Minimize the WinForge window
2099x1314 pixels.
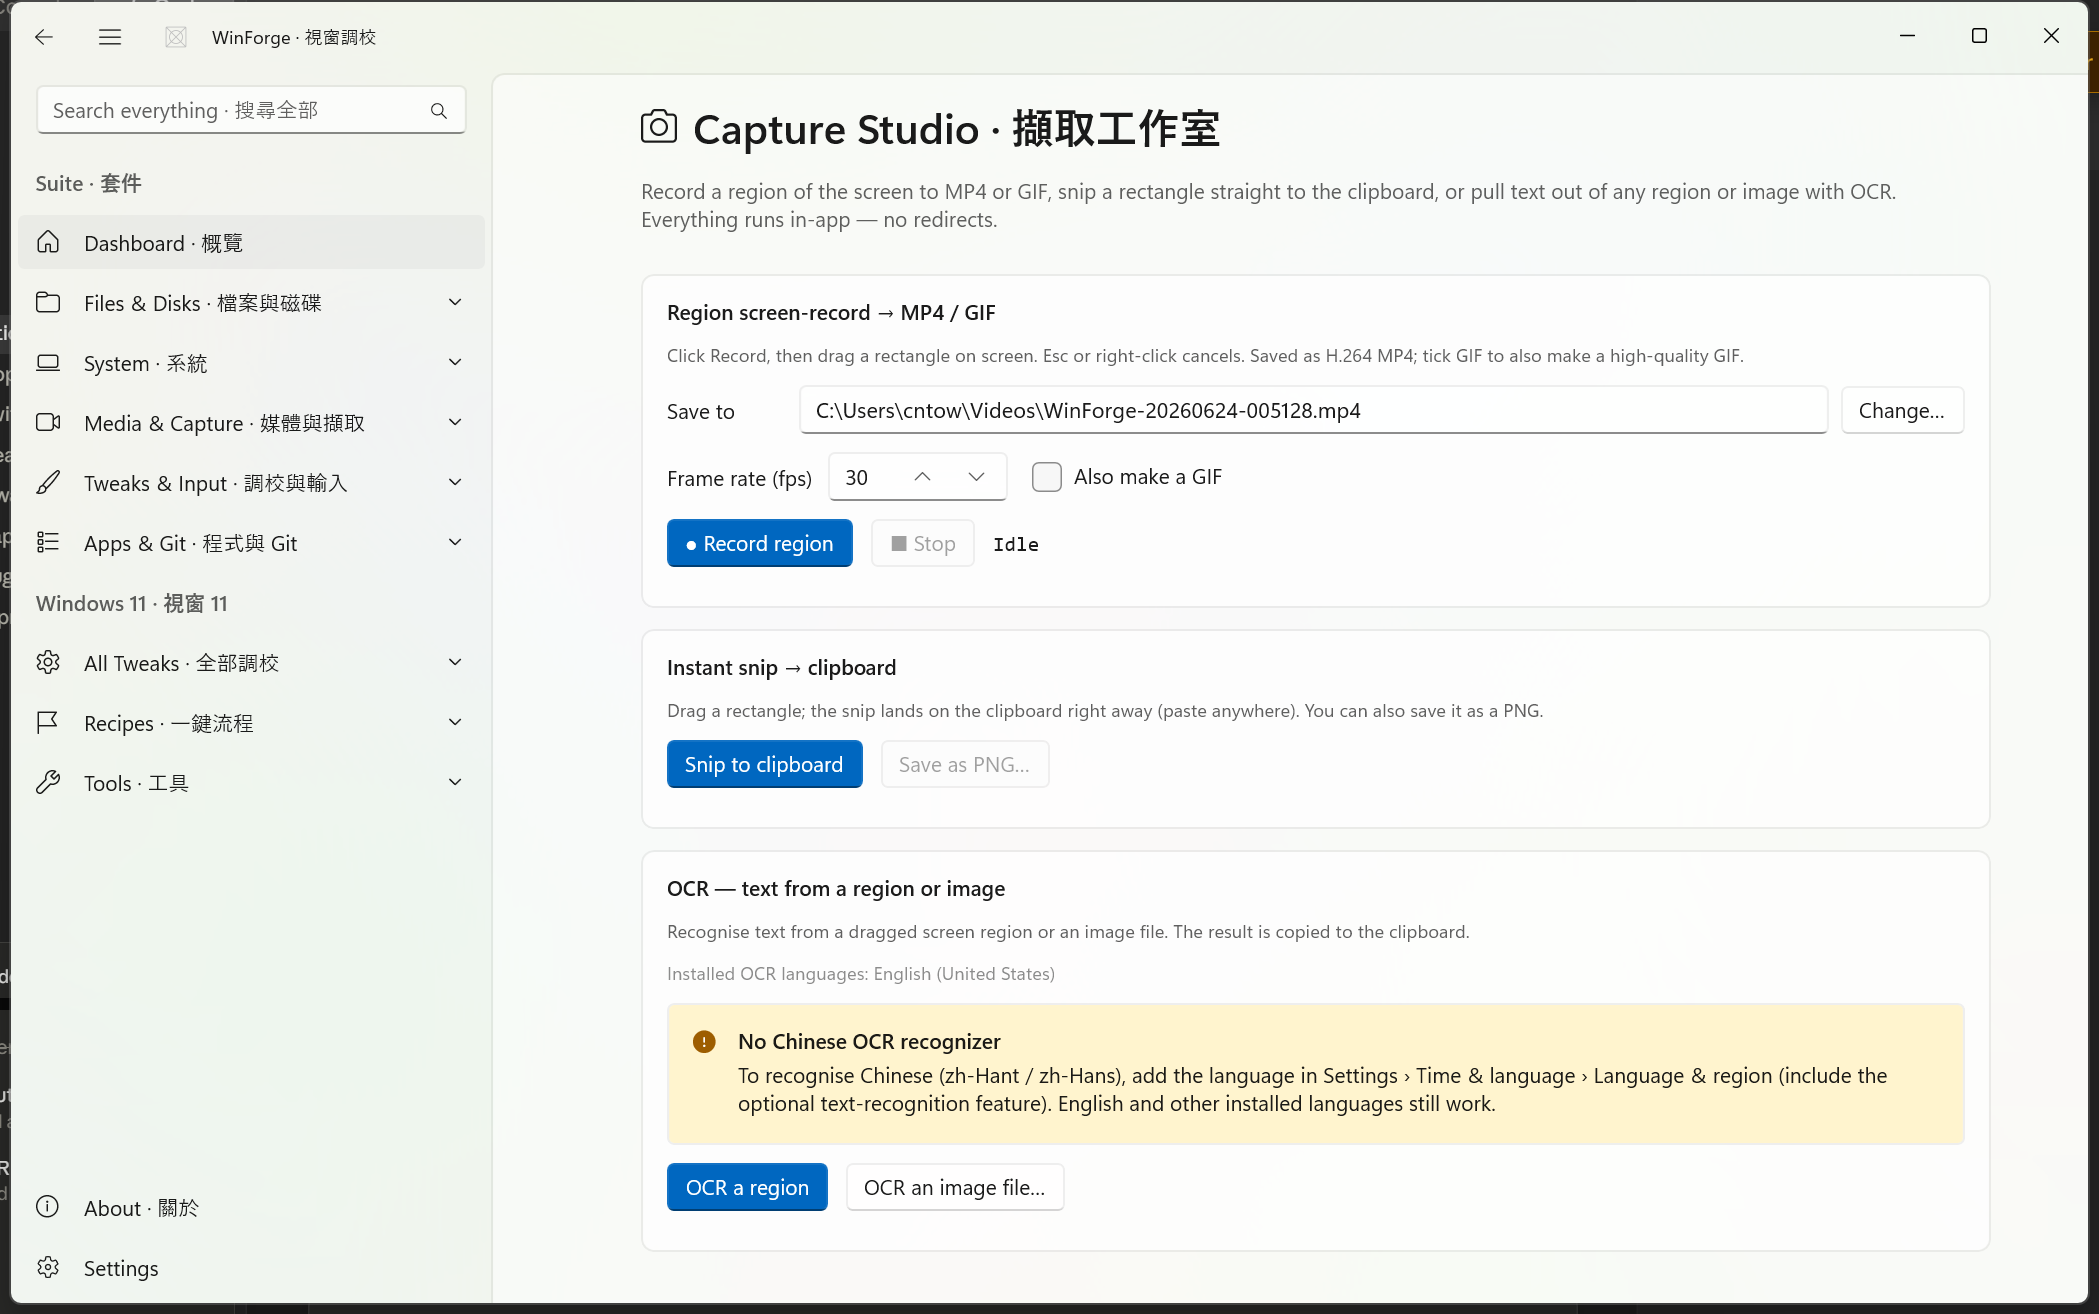point(1907,36)
